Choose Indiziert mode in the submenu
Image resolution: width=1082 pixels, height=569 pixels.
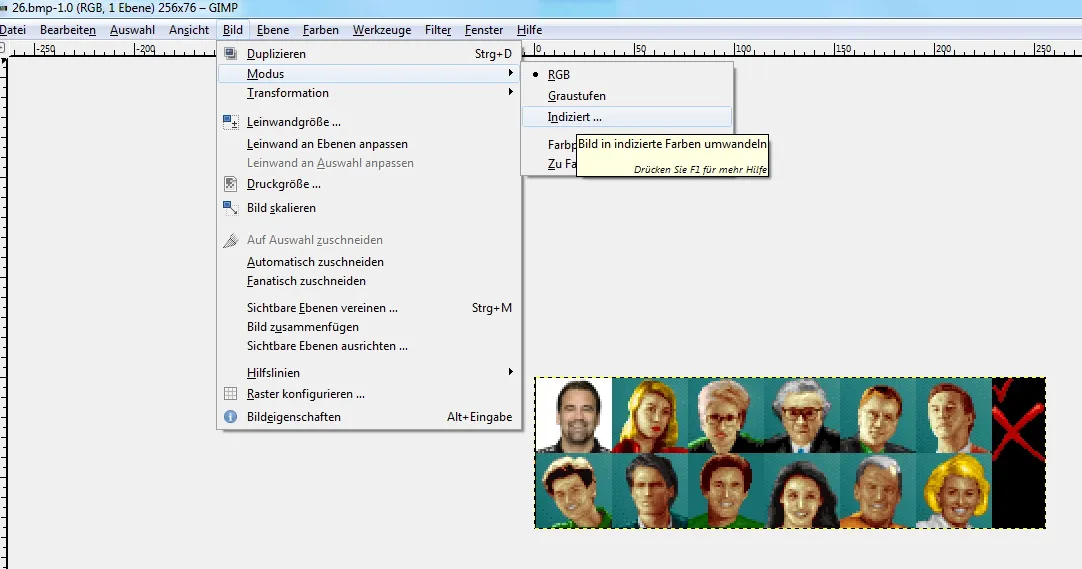coord(574,117)
